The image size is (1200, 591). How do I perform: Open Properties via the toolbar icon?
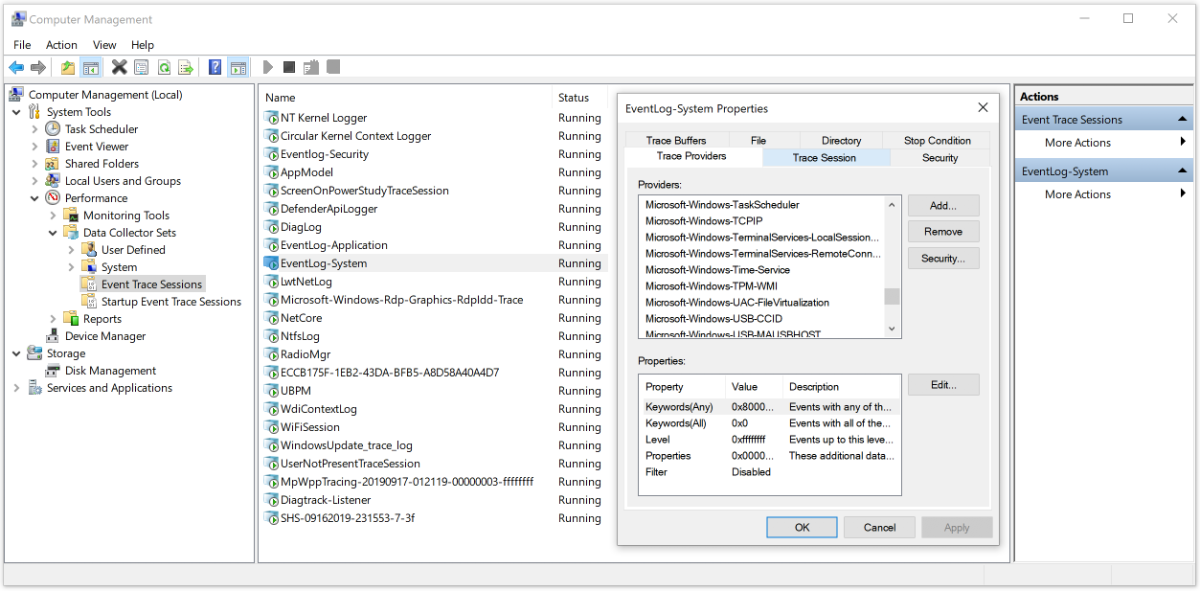[141, 67]
